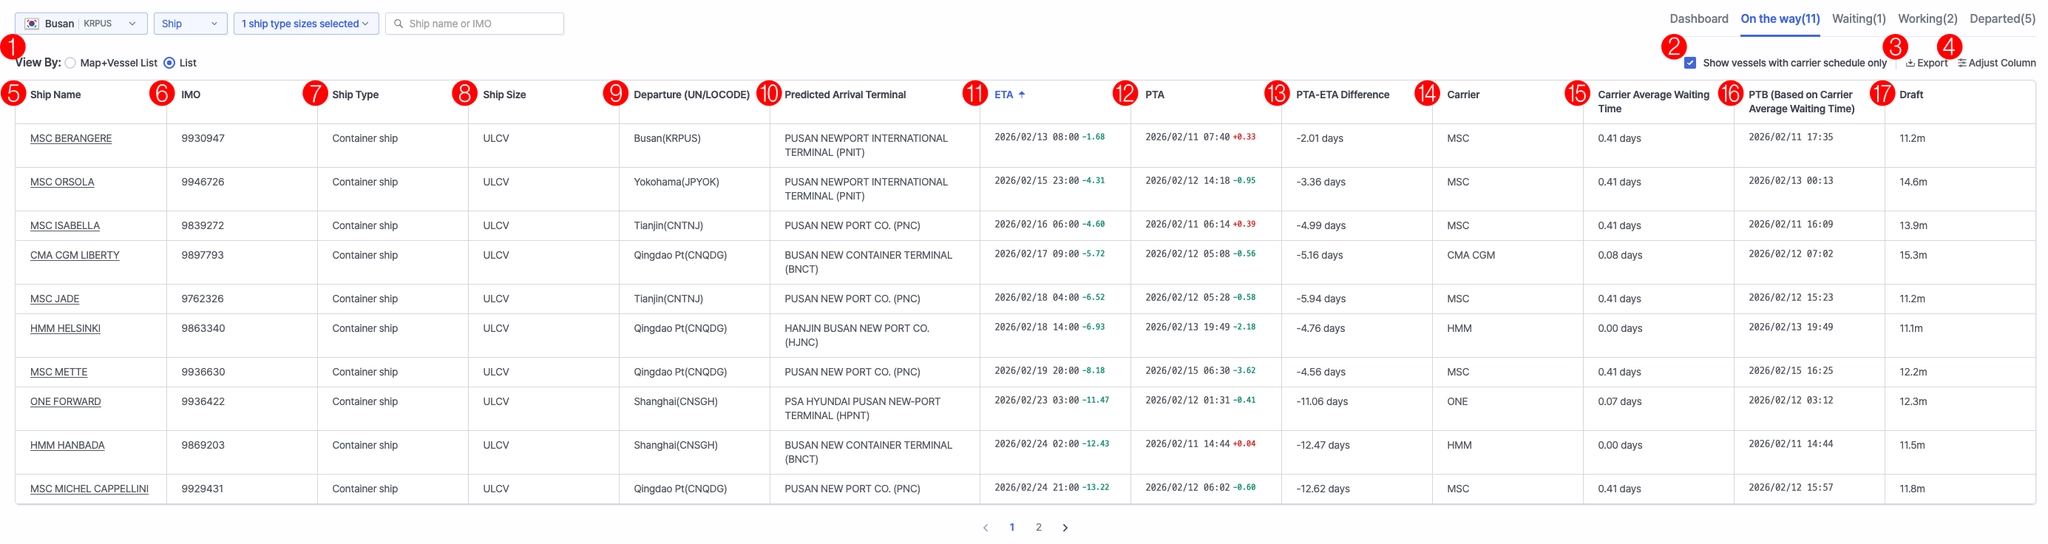Click -11.06 days difference cell
2048x544 pixels.
coord(1322,401)
